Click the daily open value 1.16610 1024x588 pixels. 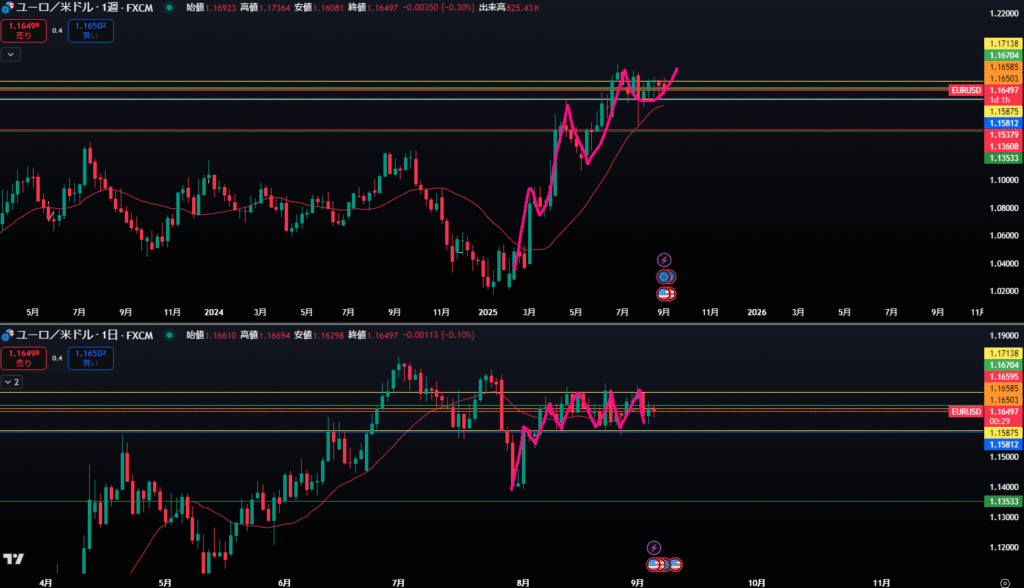coord(221,335)
